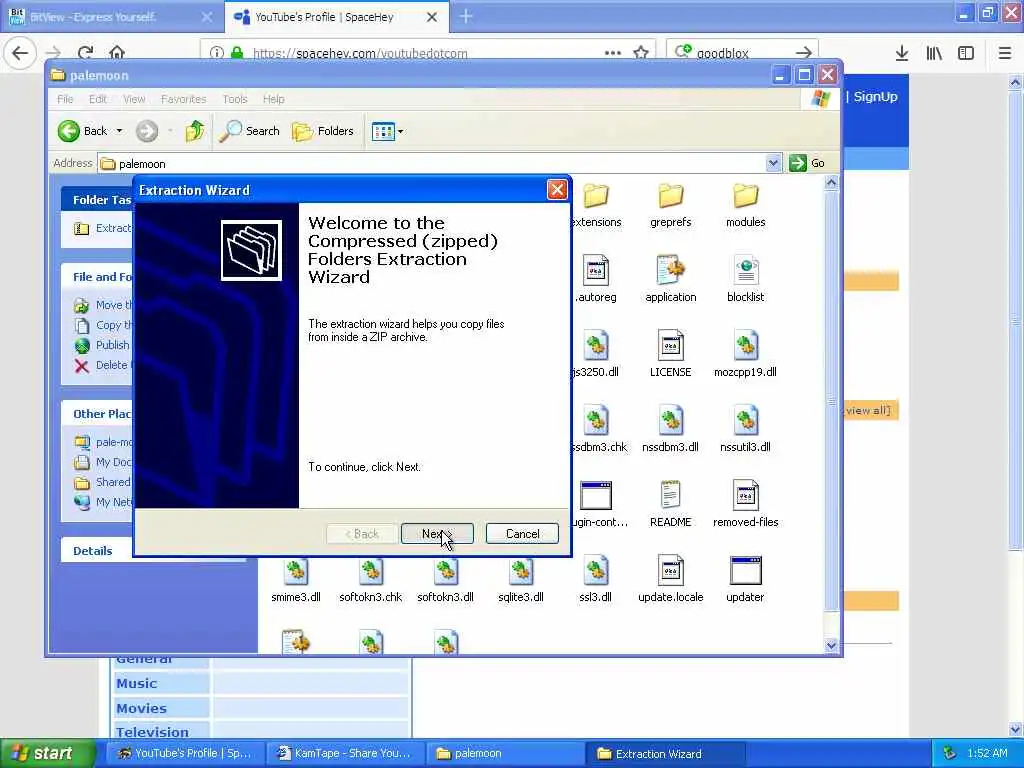Reload the SpaceHey page
This screenshot has width=1024, height=768.
coord(86,52)
